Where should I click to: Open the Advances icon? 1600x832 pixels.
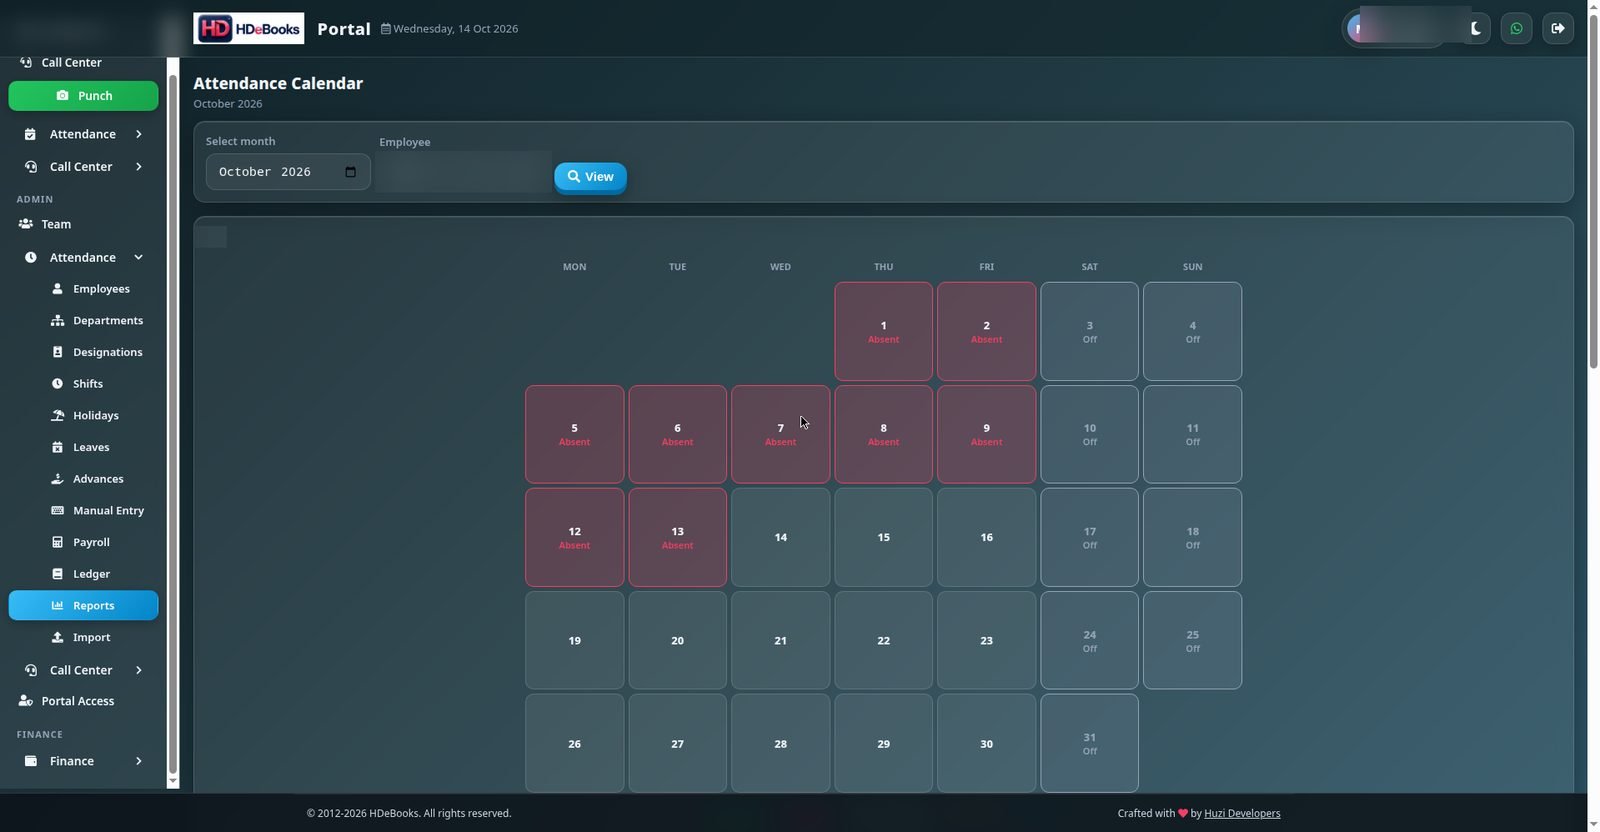click(x=57, y=479)
